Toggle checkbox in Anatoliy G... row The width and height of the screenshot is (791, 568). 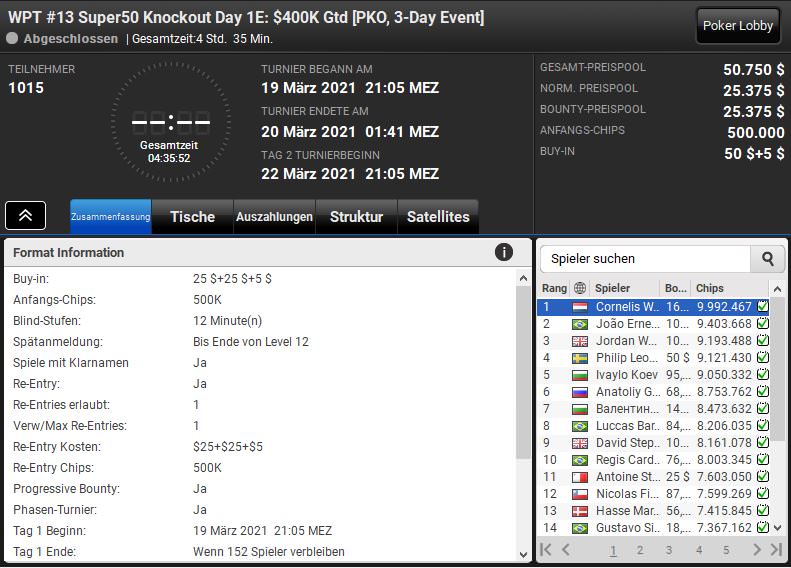(x=763, y=391)
